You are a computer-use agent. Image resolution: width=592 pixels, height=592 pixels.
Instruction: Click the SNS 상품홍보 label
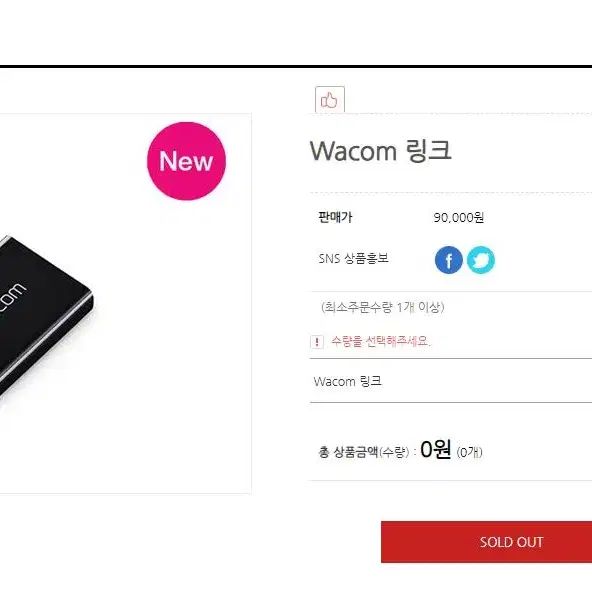[353, 259]
